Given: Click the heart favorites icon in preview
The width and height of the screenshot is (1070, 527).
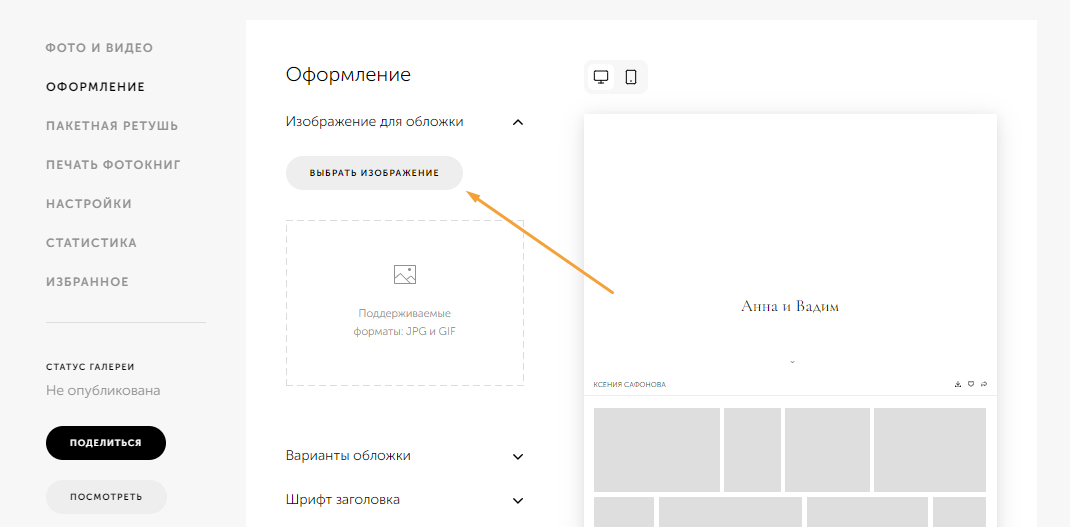Looking at the screenshot, I should point(971,384).
